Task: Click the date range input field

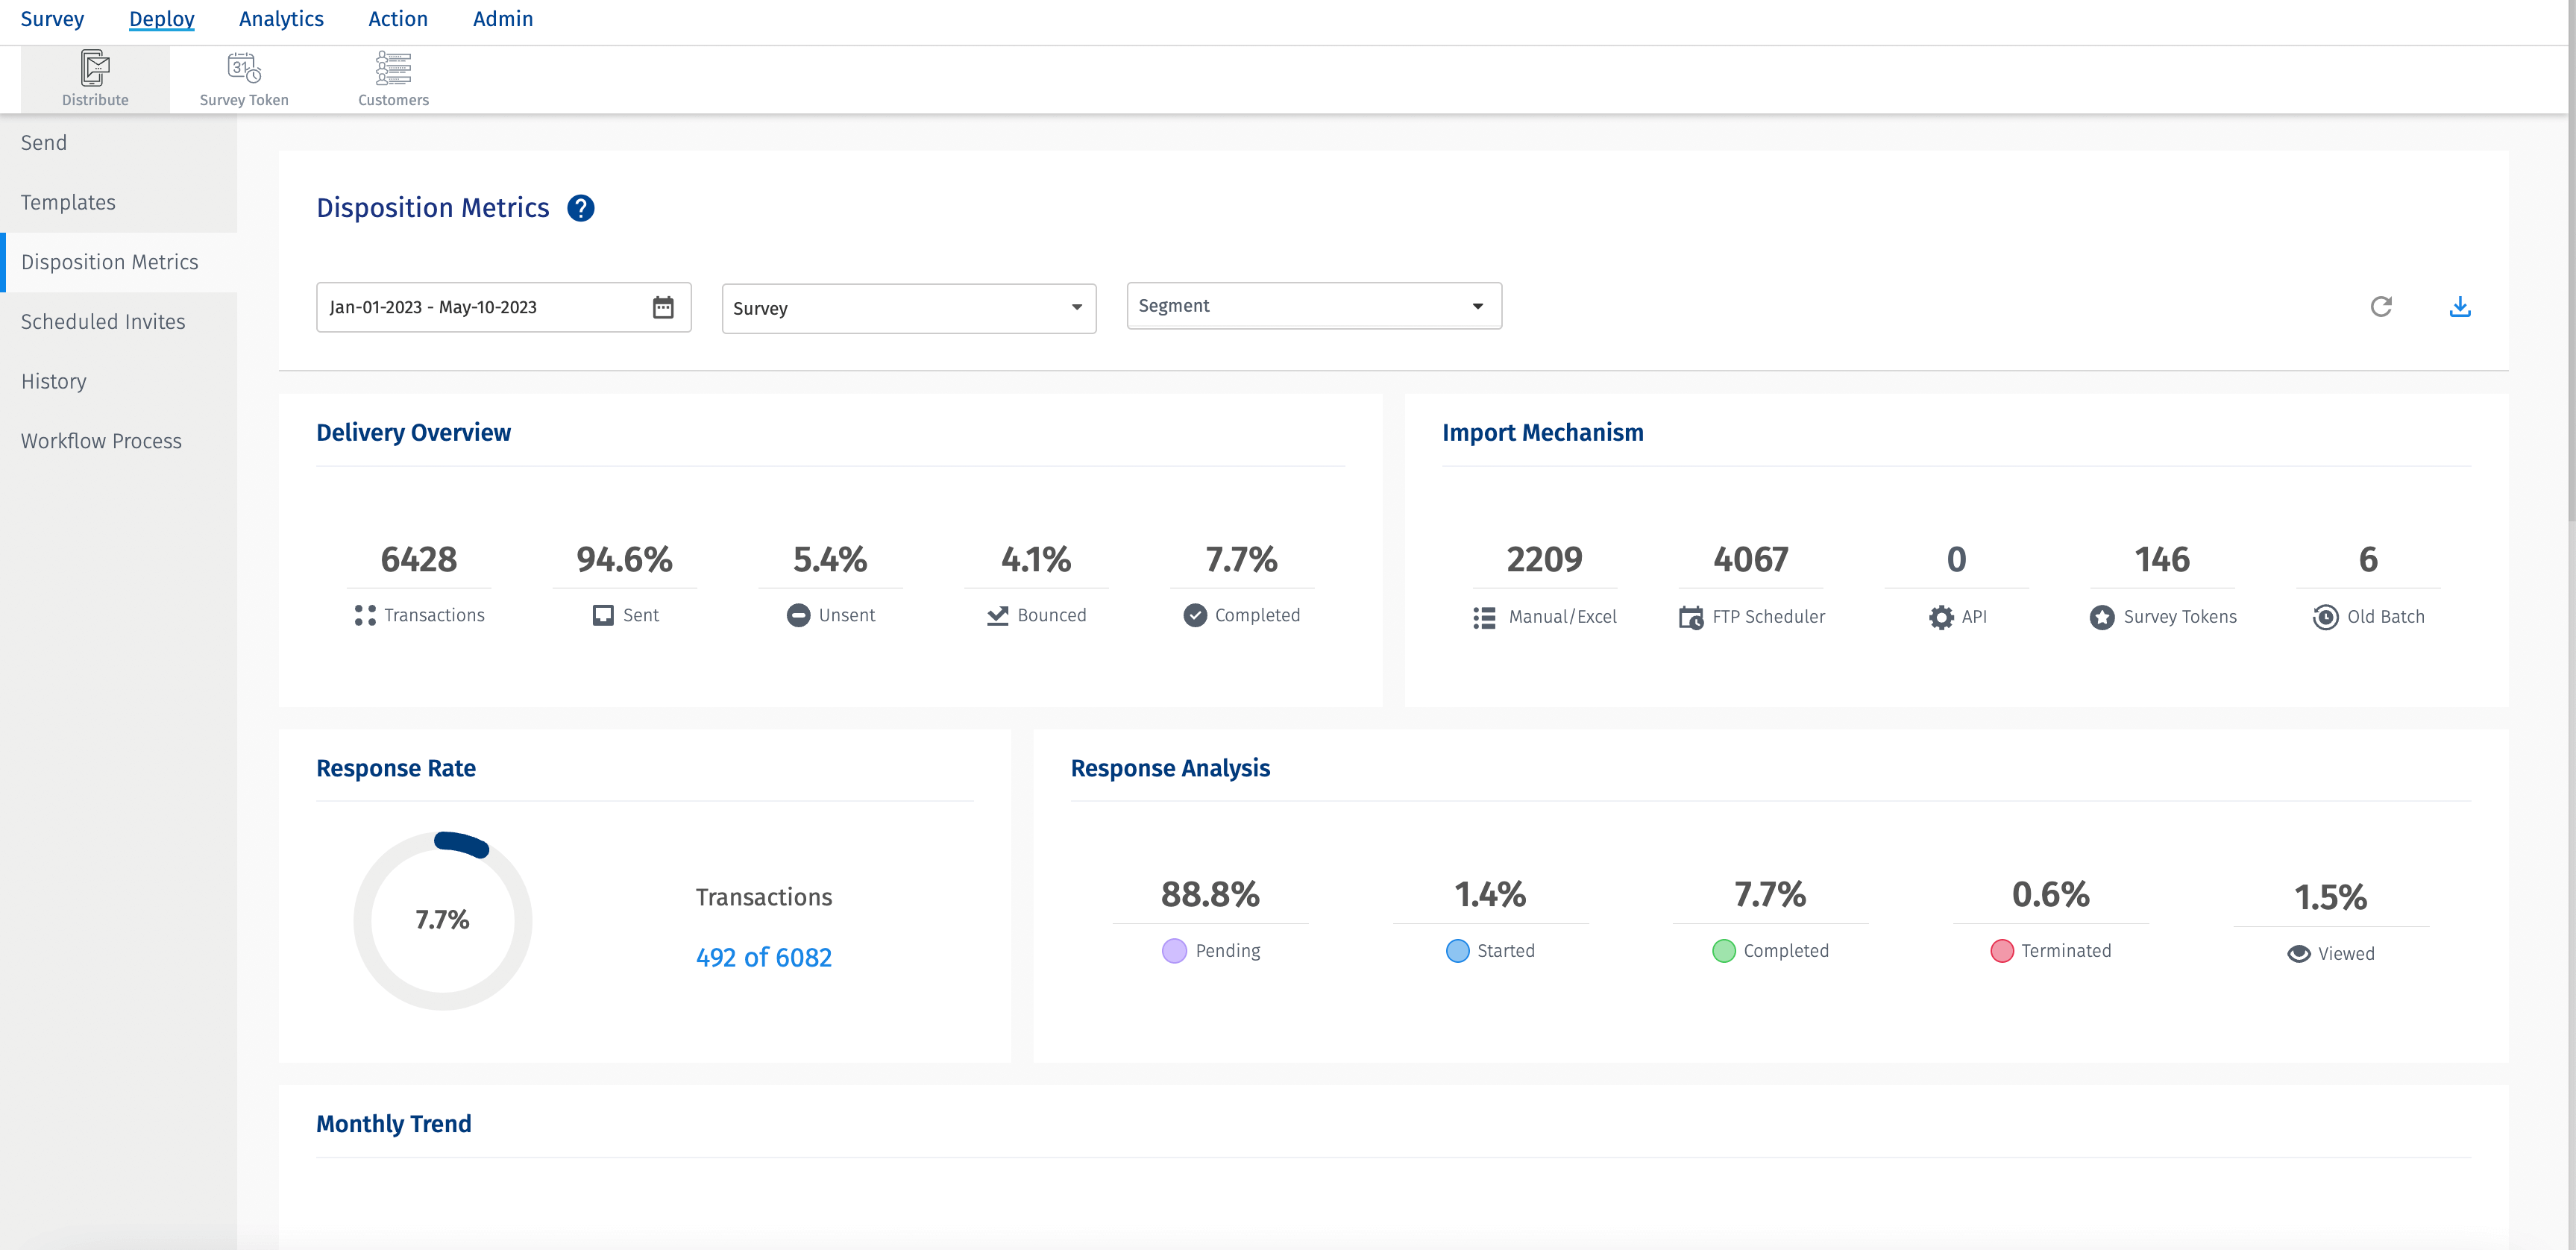Action: 480,307
